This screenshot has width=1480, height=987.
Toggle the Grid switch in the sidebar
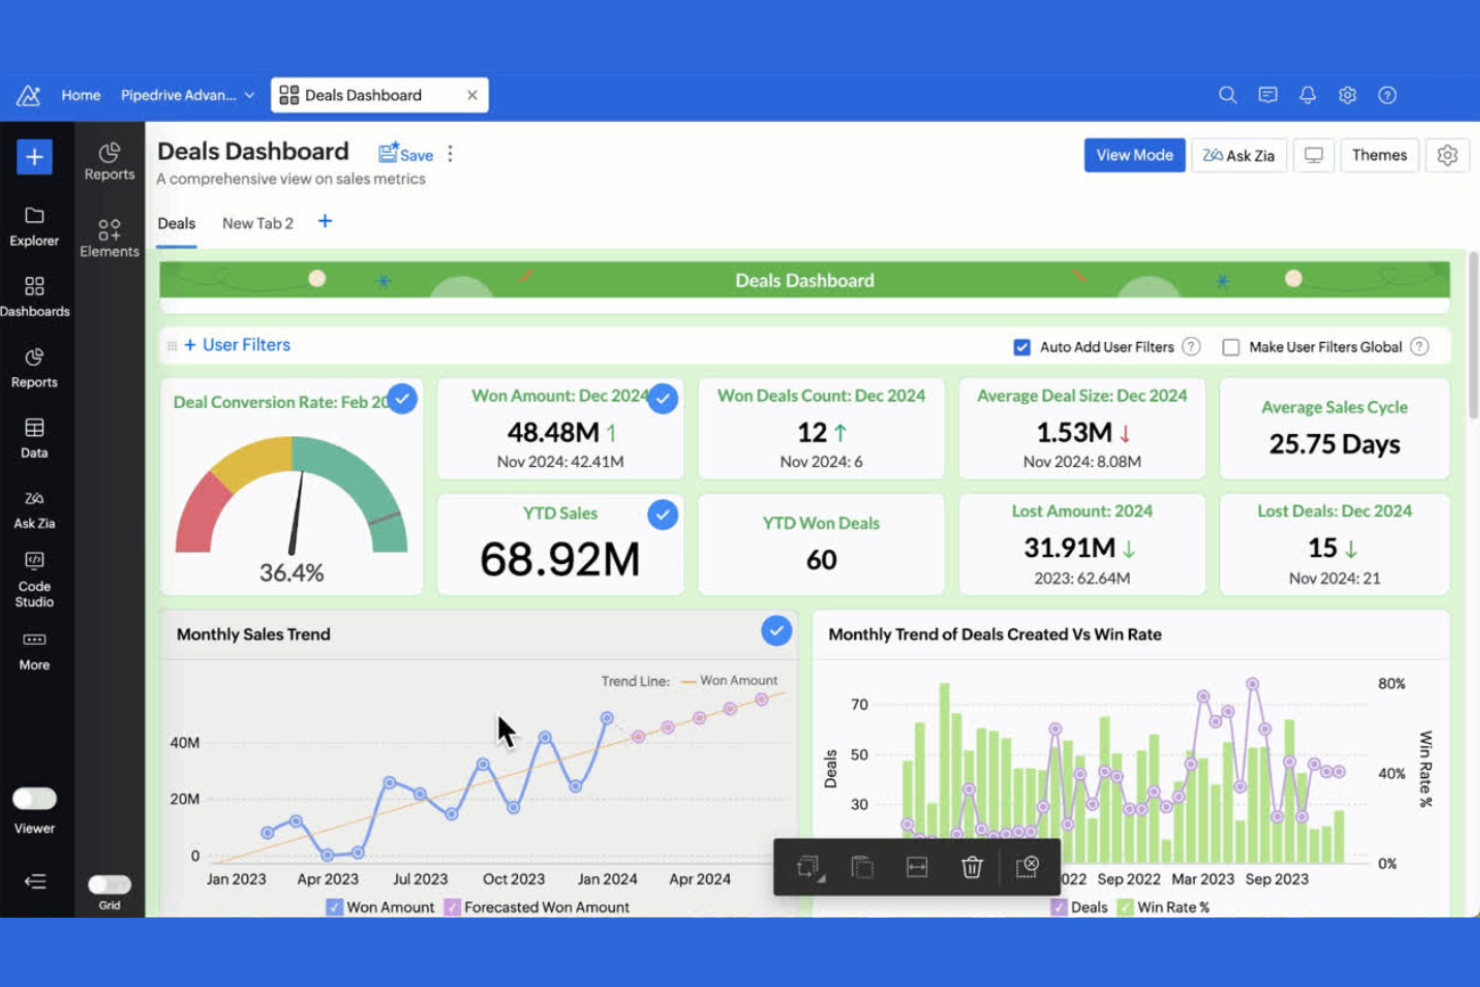pyautogui.click(x=109, y=884)
